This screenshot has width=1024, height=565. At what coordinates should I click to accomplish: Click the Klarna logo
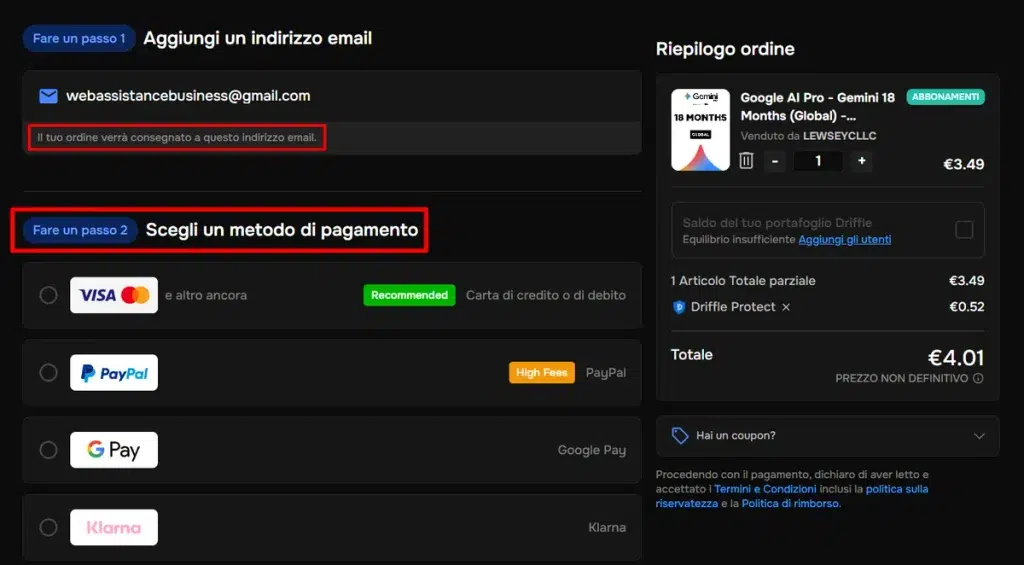point(114,527)
